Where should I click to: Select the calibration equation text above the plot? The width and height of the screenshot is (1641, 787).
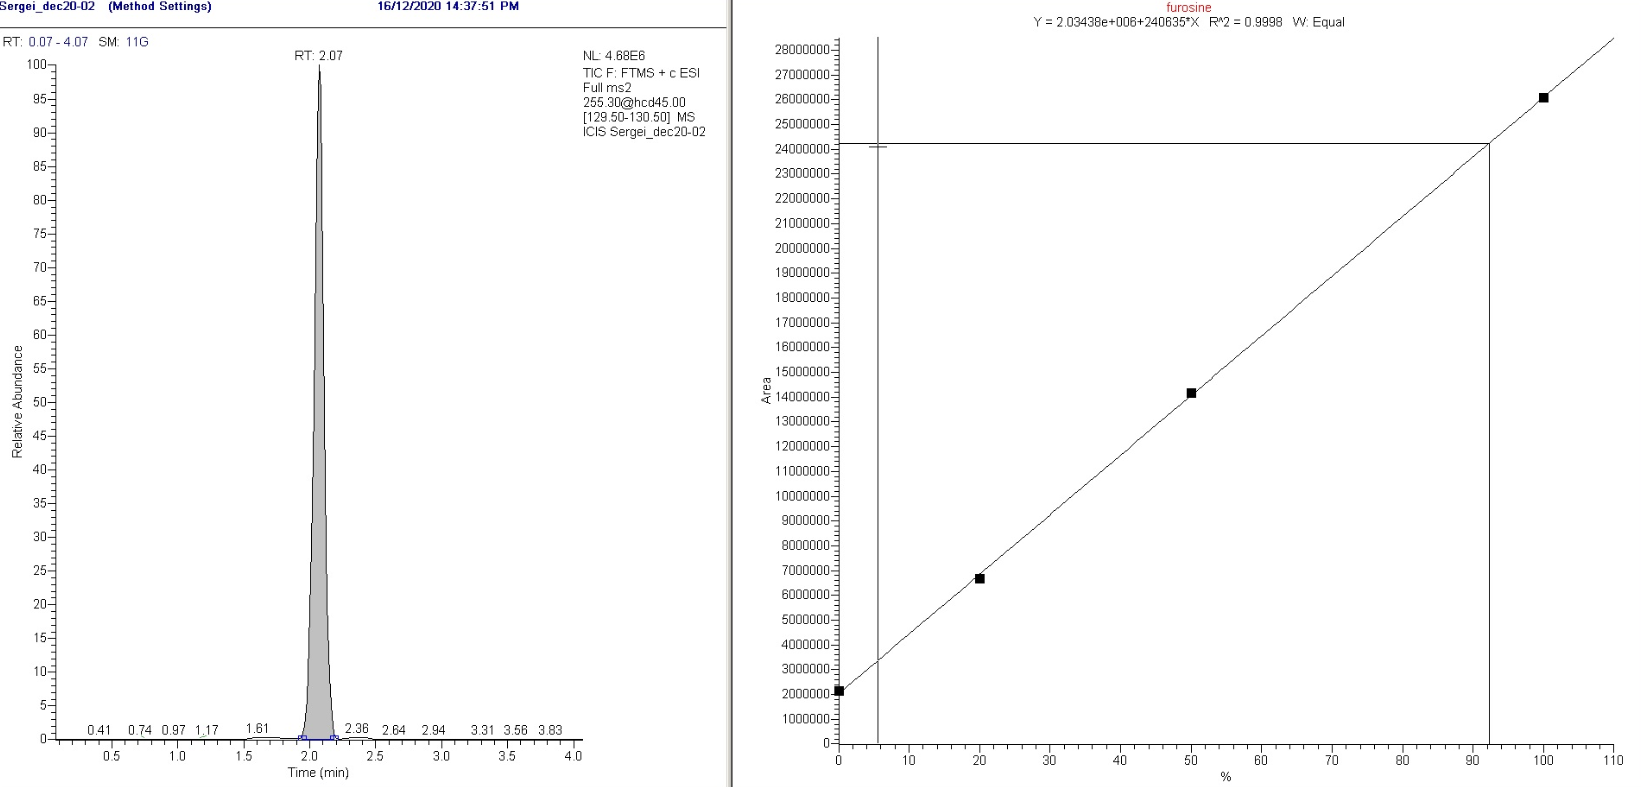pos(1188,22)
